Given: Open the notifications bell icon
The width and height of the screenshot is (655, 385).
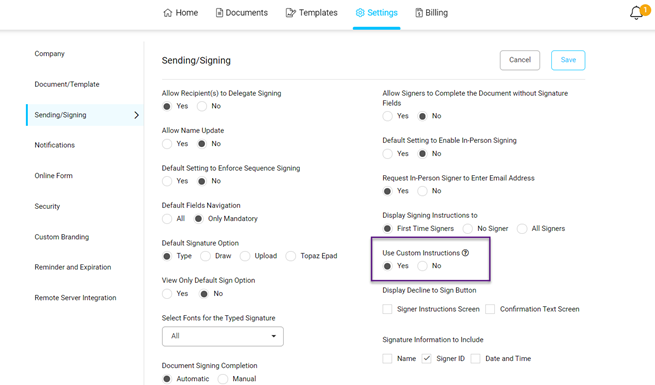Looking at the screenshot, I should point(636,13).
